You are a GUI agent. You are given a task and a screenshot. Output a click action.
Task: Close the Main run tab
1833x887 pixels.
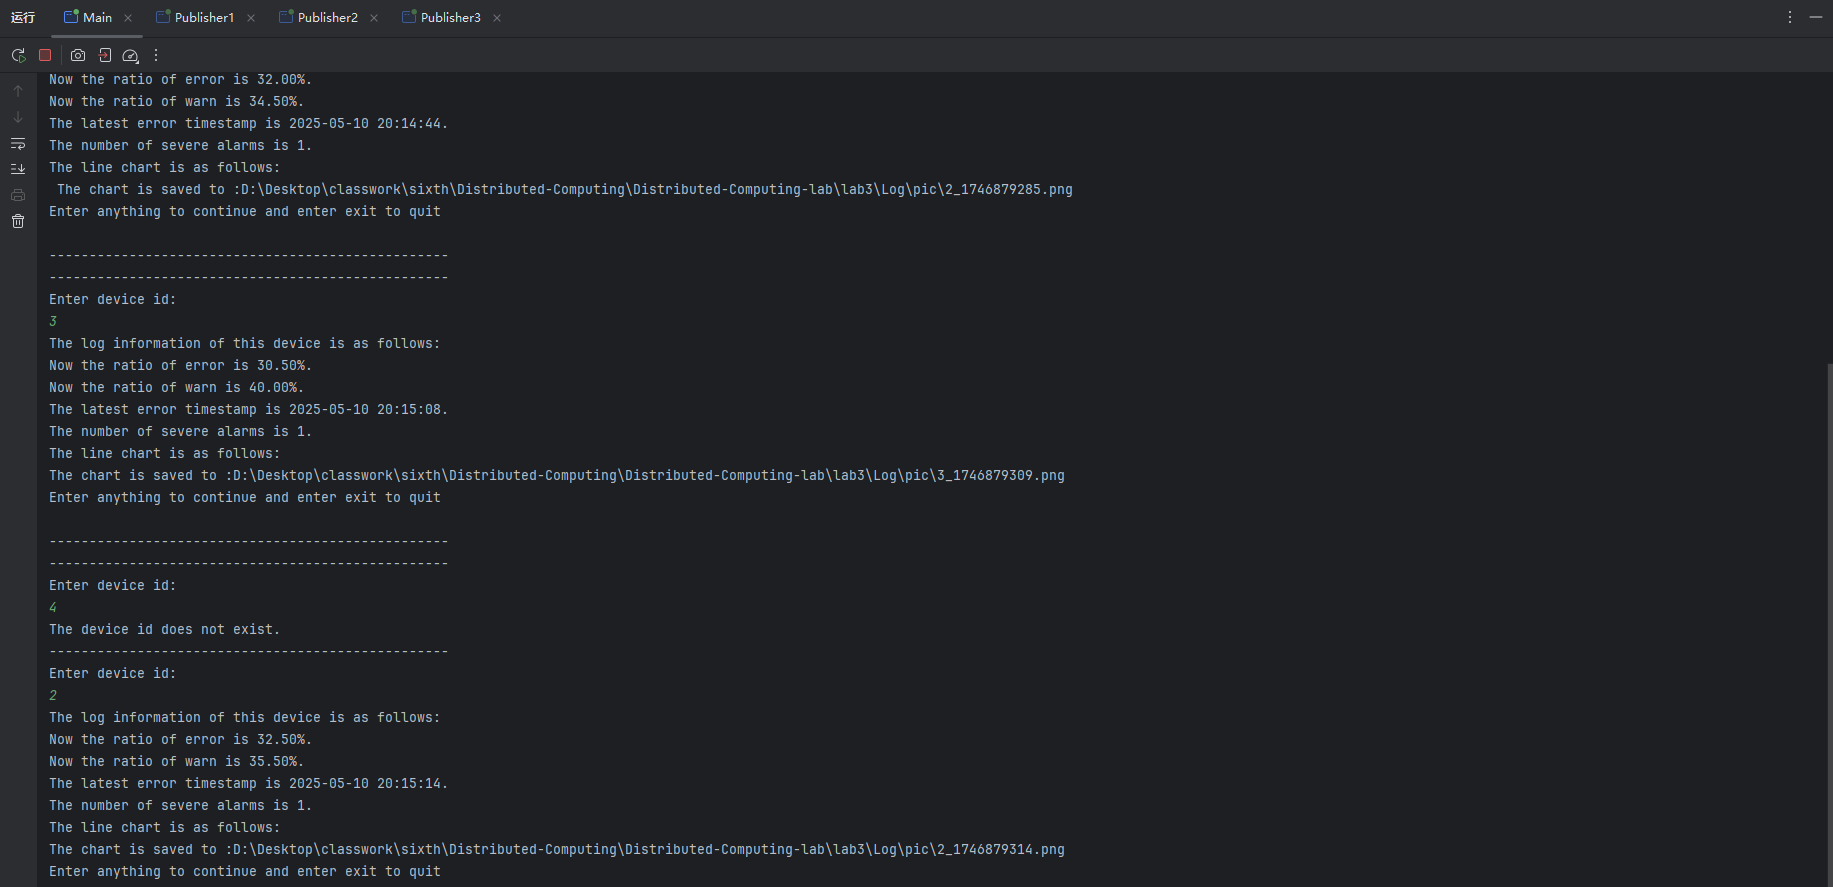pyautogui.click(x=128, y=18)
